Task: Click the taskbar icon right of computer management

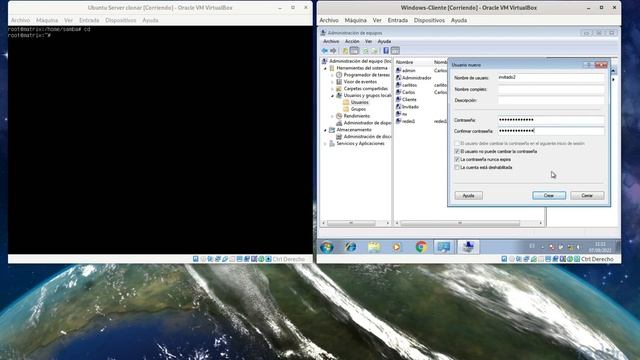Action: 468,247
